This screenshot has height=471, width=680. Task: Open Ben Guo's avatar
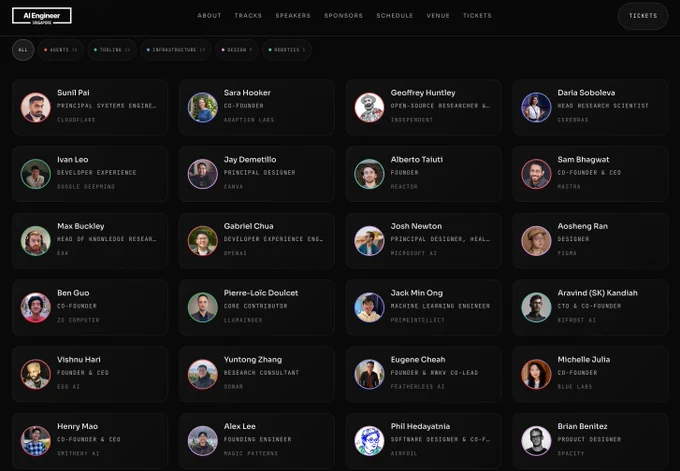coord(36,307)
